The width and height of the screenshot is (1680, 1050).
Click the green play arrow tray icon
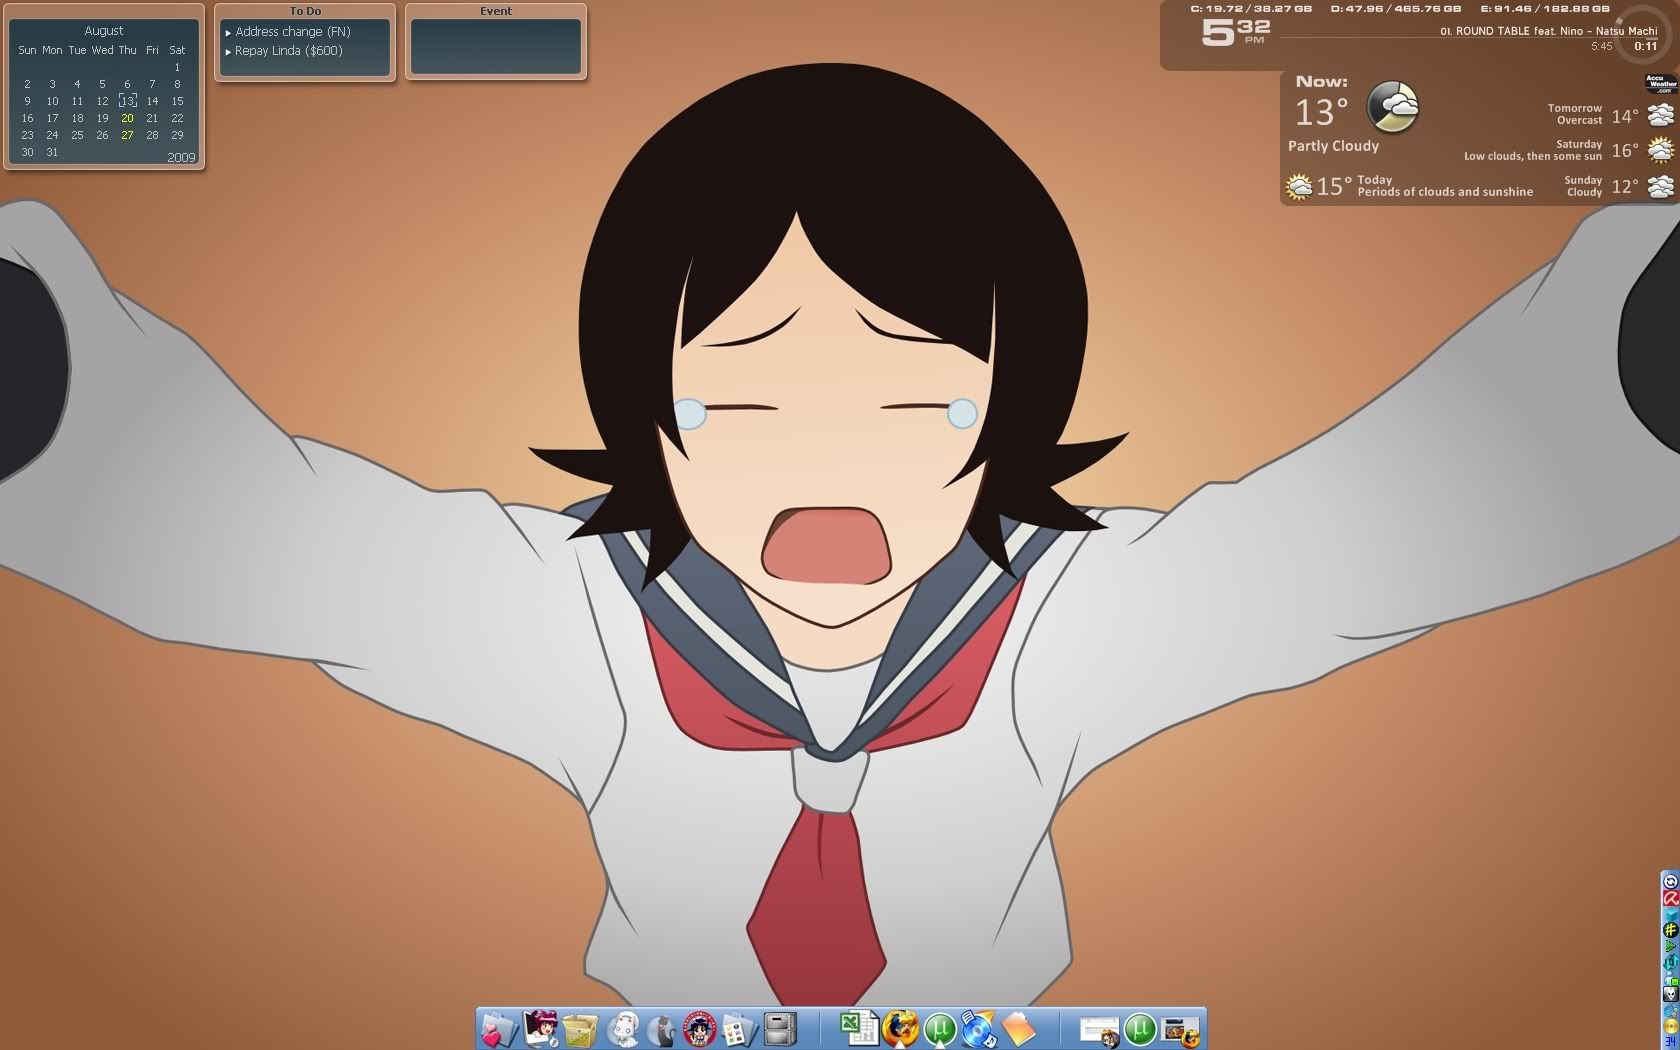tap(1670, 946)
